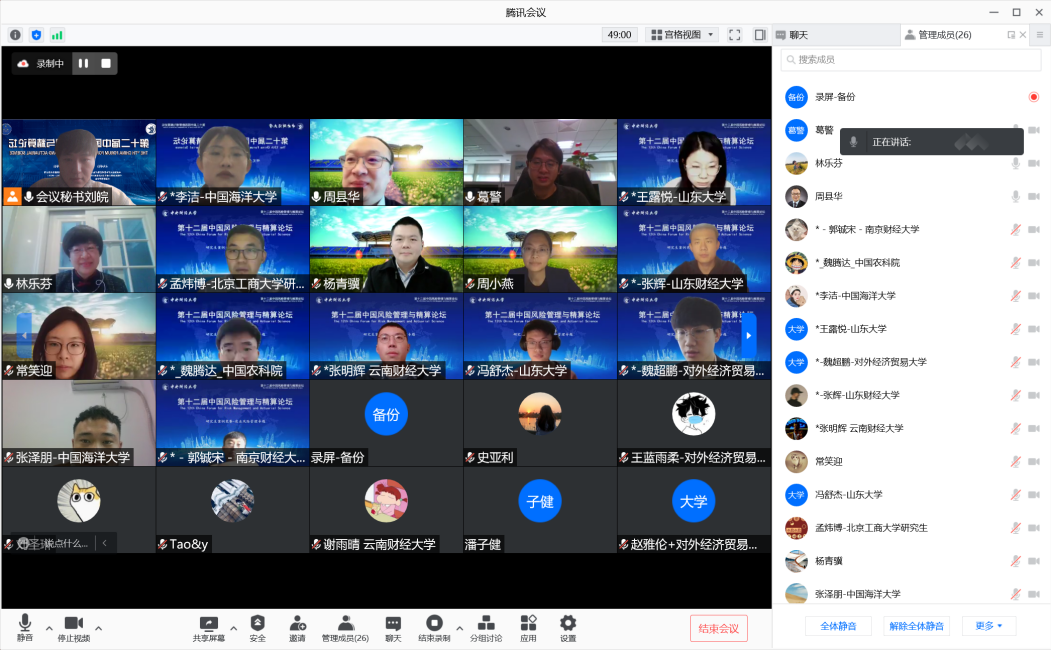Click the 搜索成员 member search field
This screenshot has width=1051, height=650.
click(x=910, y=60)
